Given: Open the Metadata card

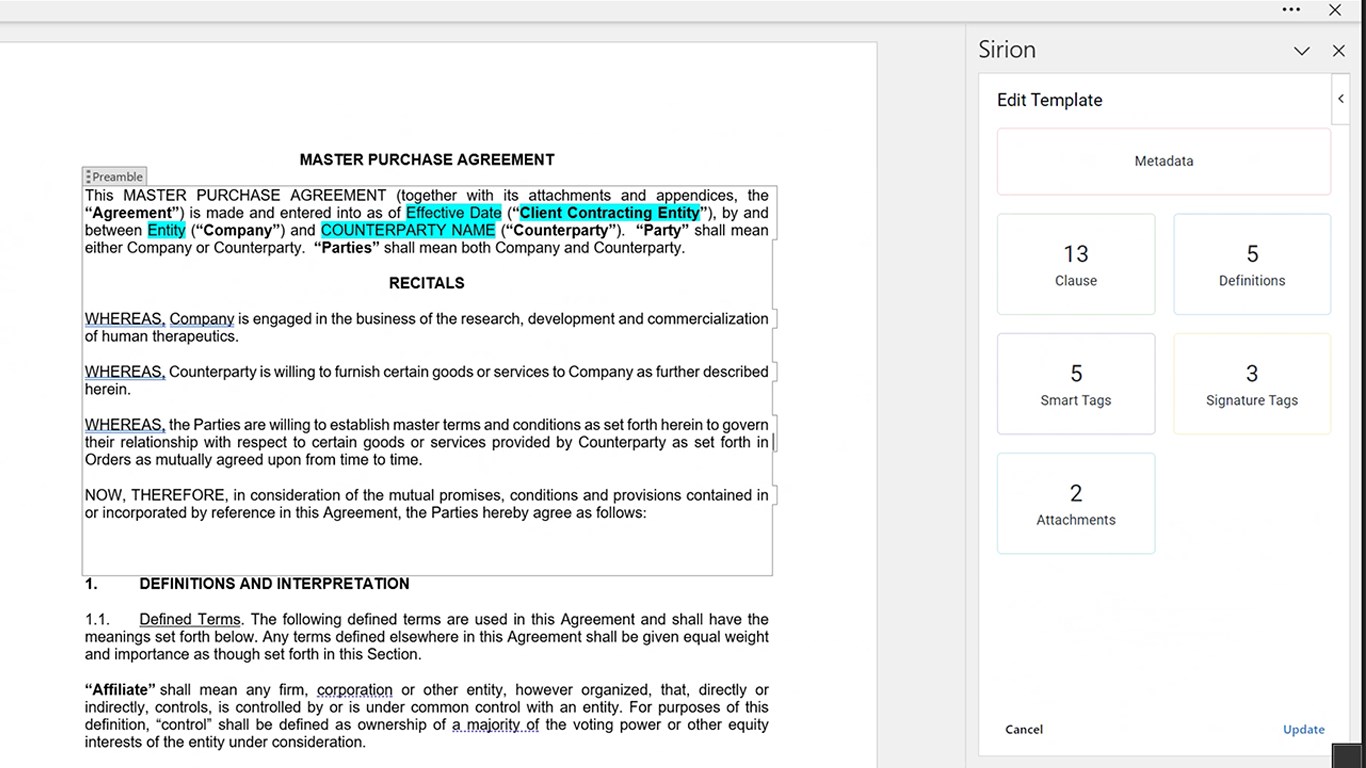Looking at the screenshot, I should pos(1164,161).
